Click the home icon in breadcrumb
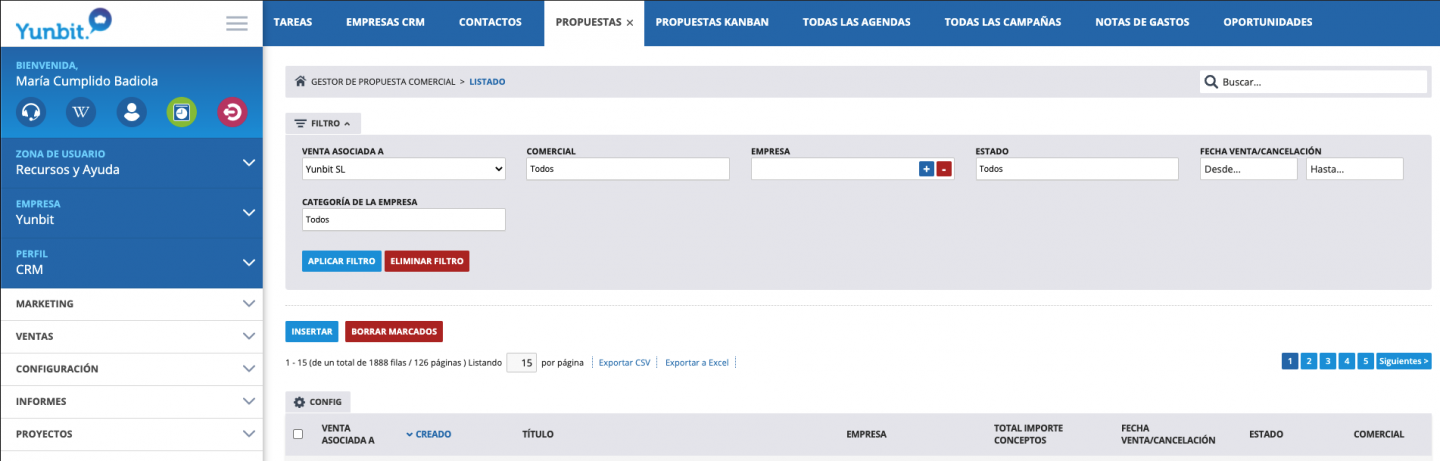The width and height of the screenshot is (1440, 461). tap(299, 82)
